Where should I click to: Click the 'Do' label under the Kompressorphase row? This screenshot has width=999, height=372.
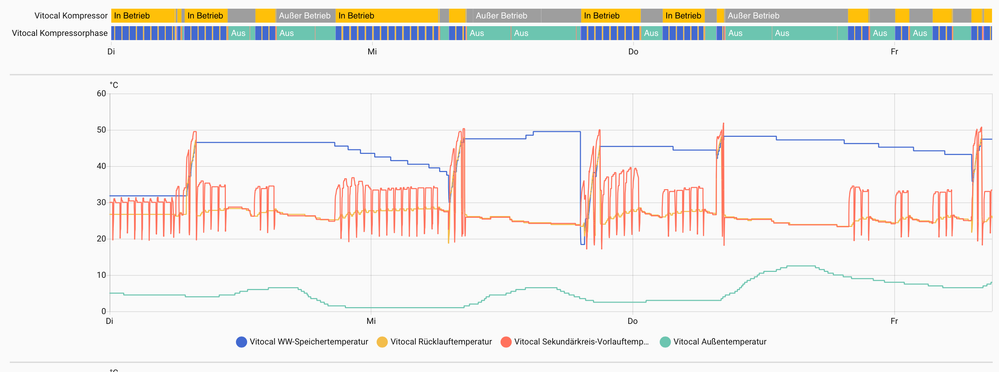coord(633,52)
